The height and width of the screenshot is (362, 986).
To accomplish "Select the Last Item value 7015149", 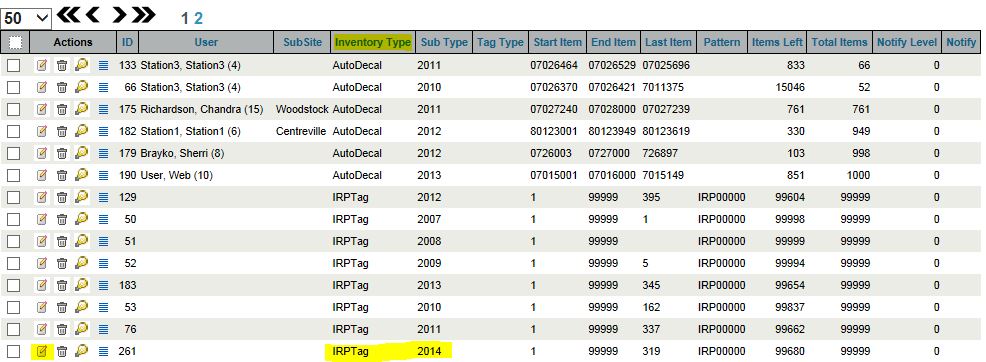I will click(x=663, y=175).
